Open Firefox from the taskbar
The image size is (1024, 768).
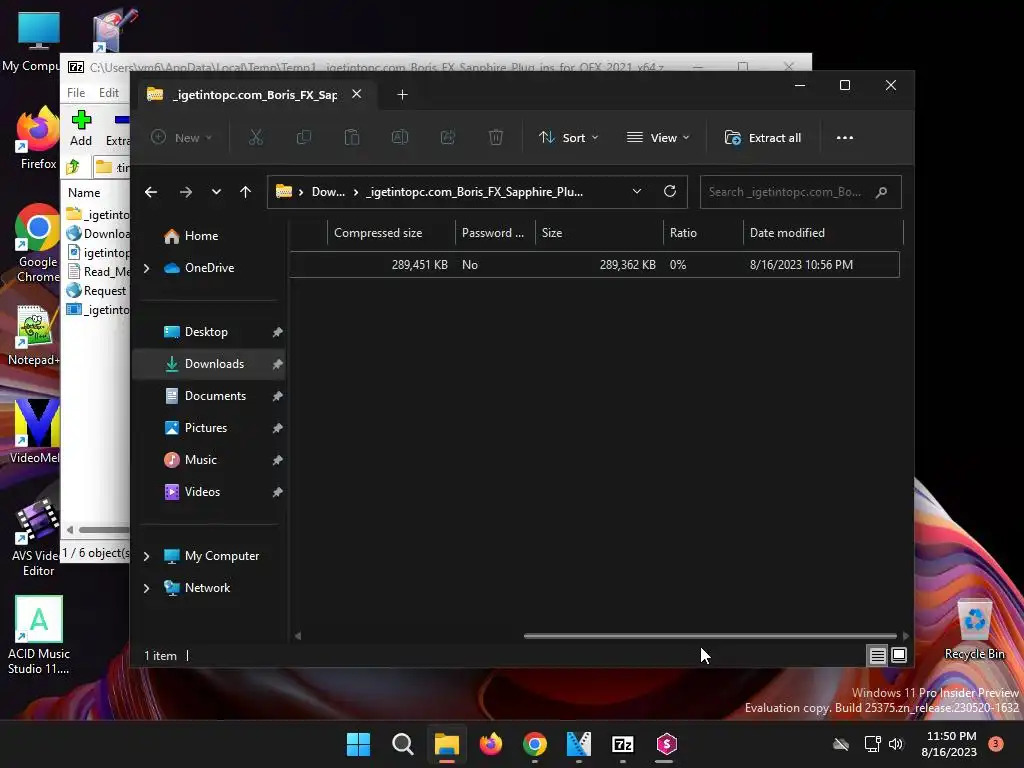tap(490, 744)
